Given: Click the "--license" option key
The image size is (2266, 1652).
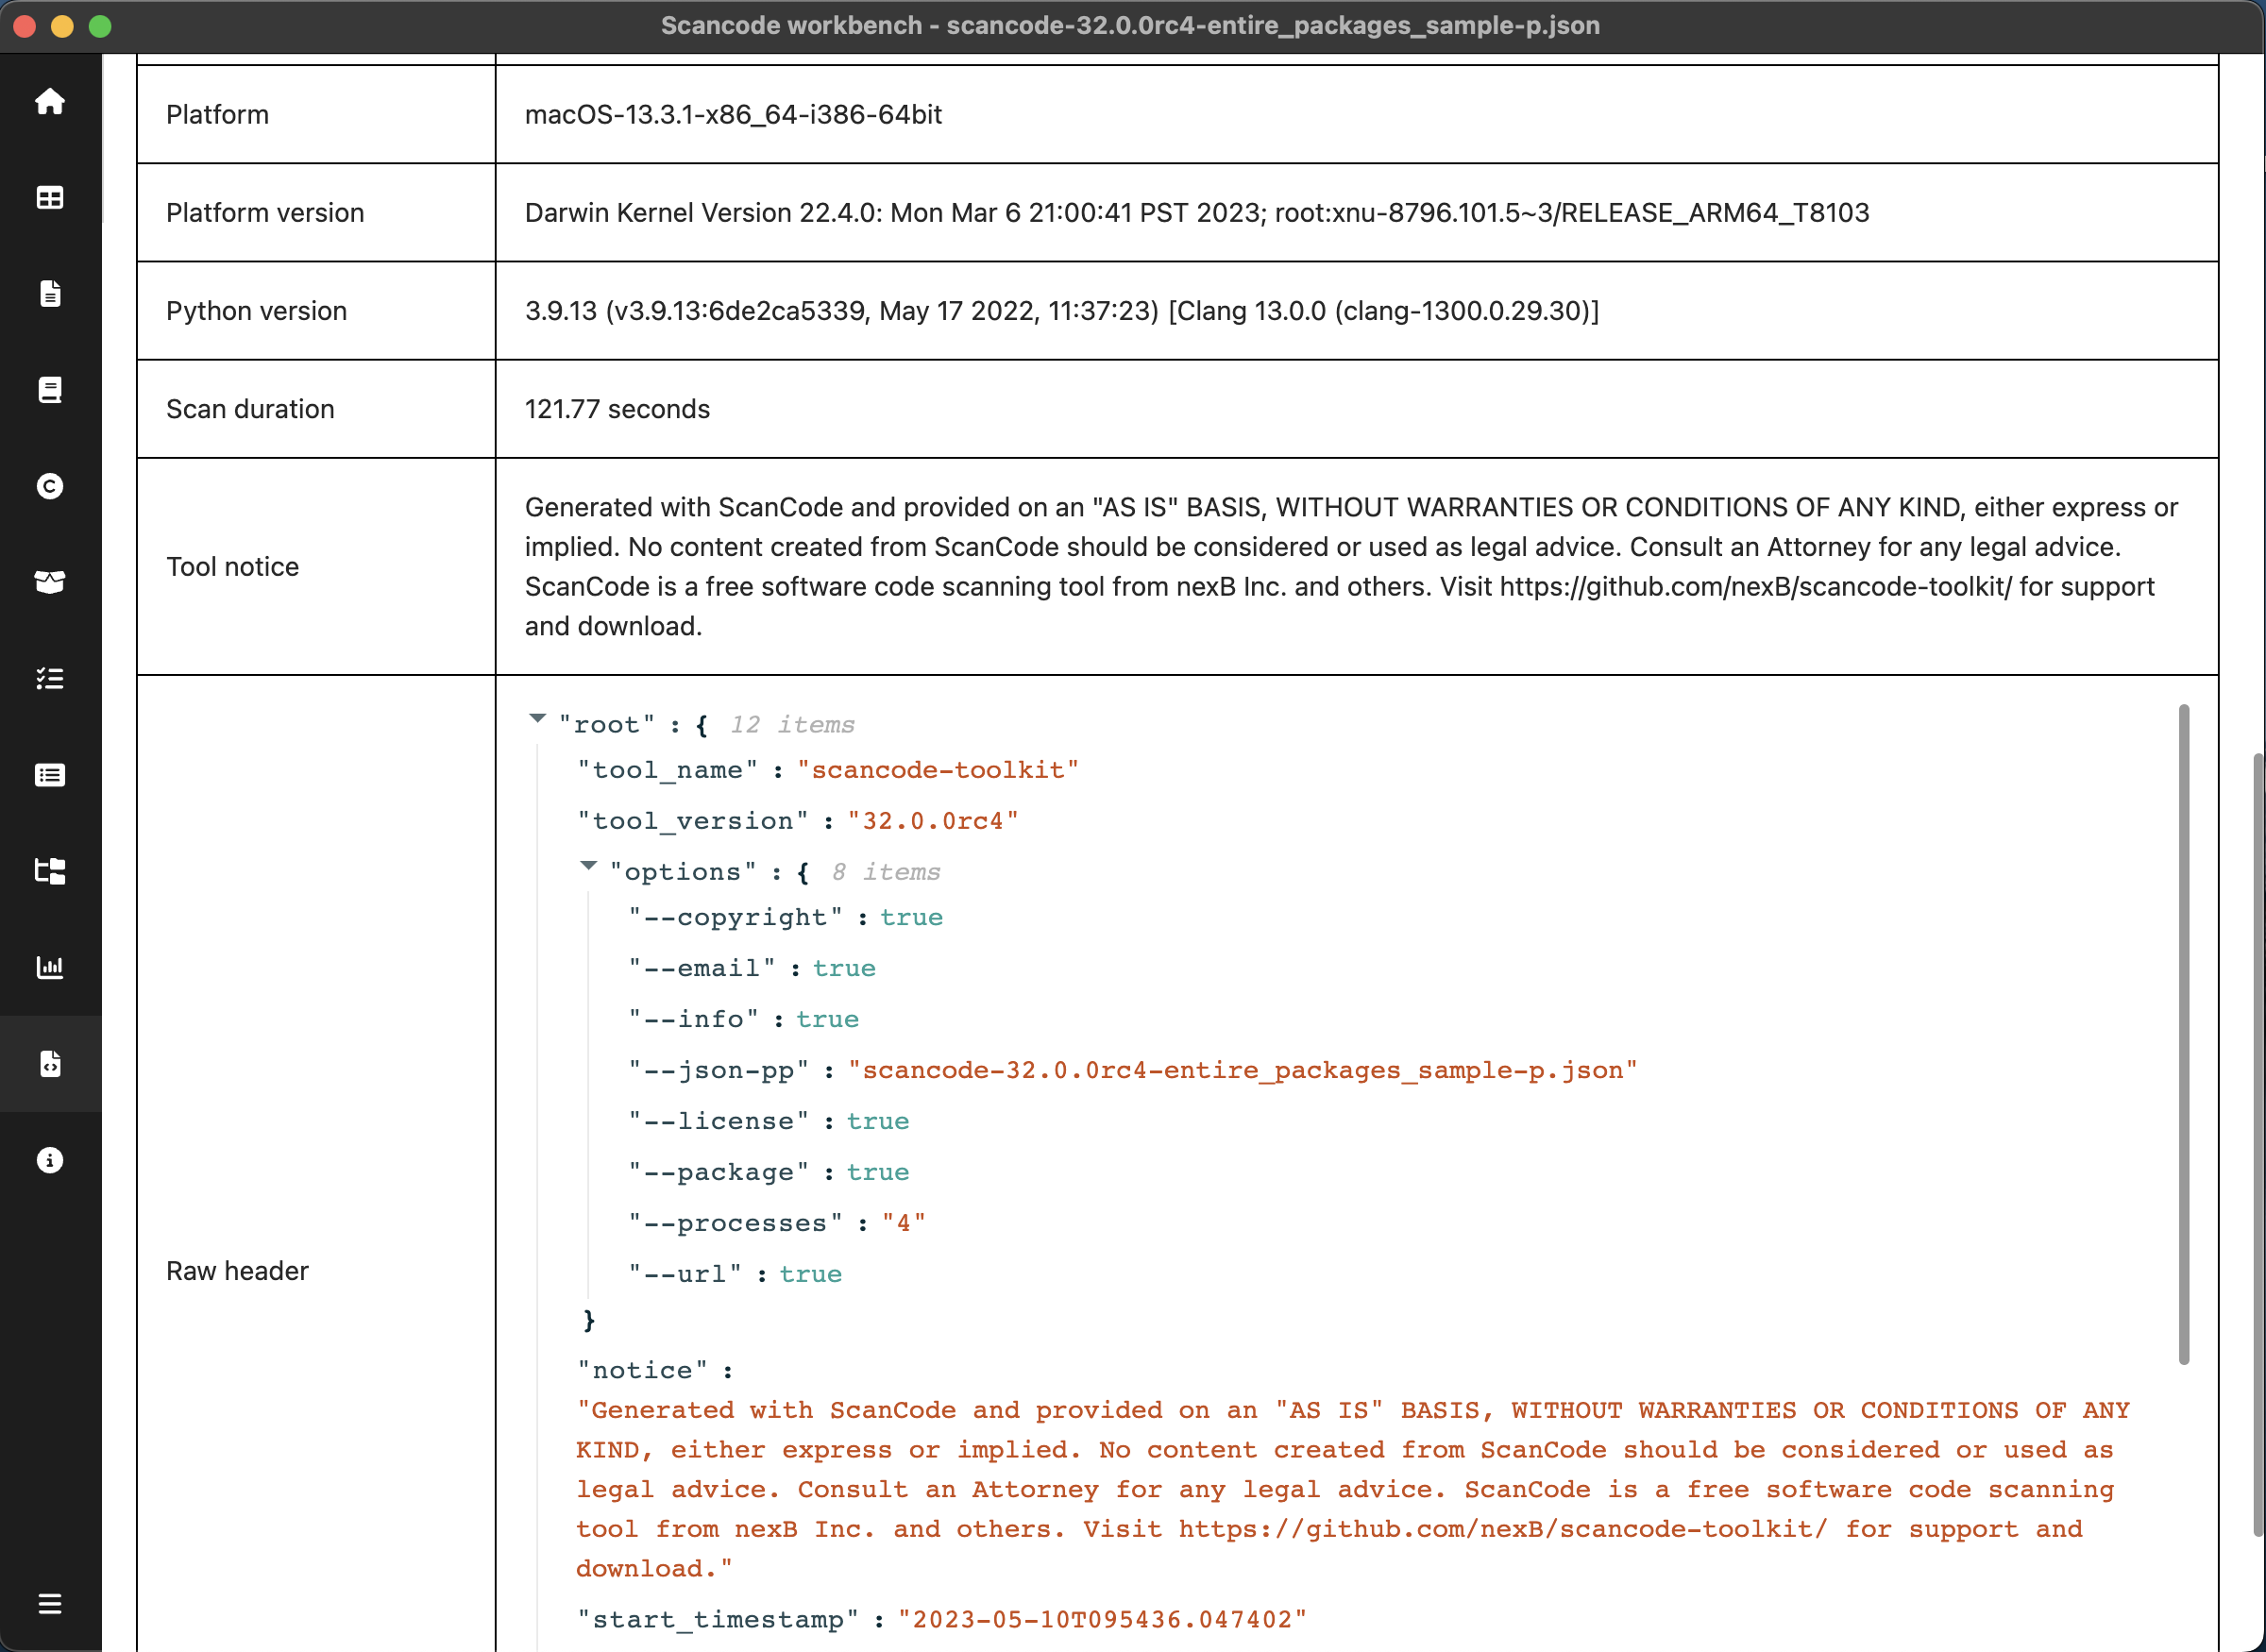Looking at the screenshot, I should pyautogui.click(x=718, y=1122).
